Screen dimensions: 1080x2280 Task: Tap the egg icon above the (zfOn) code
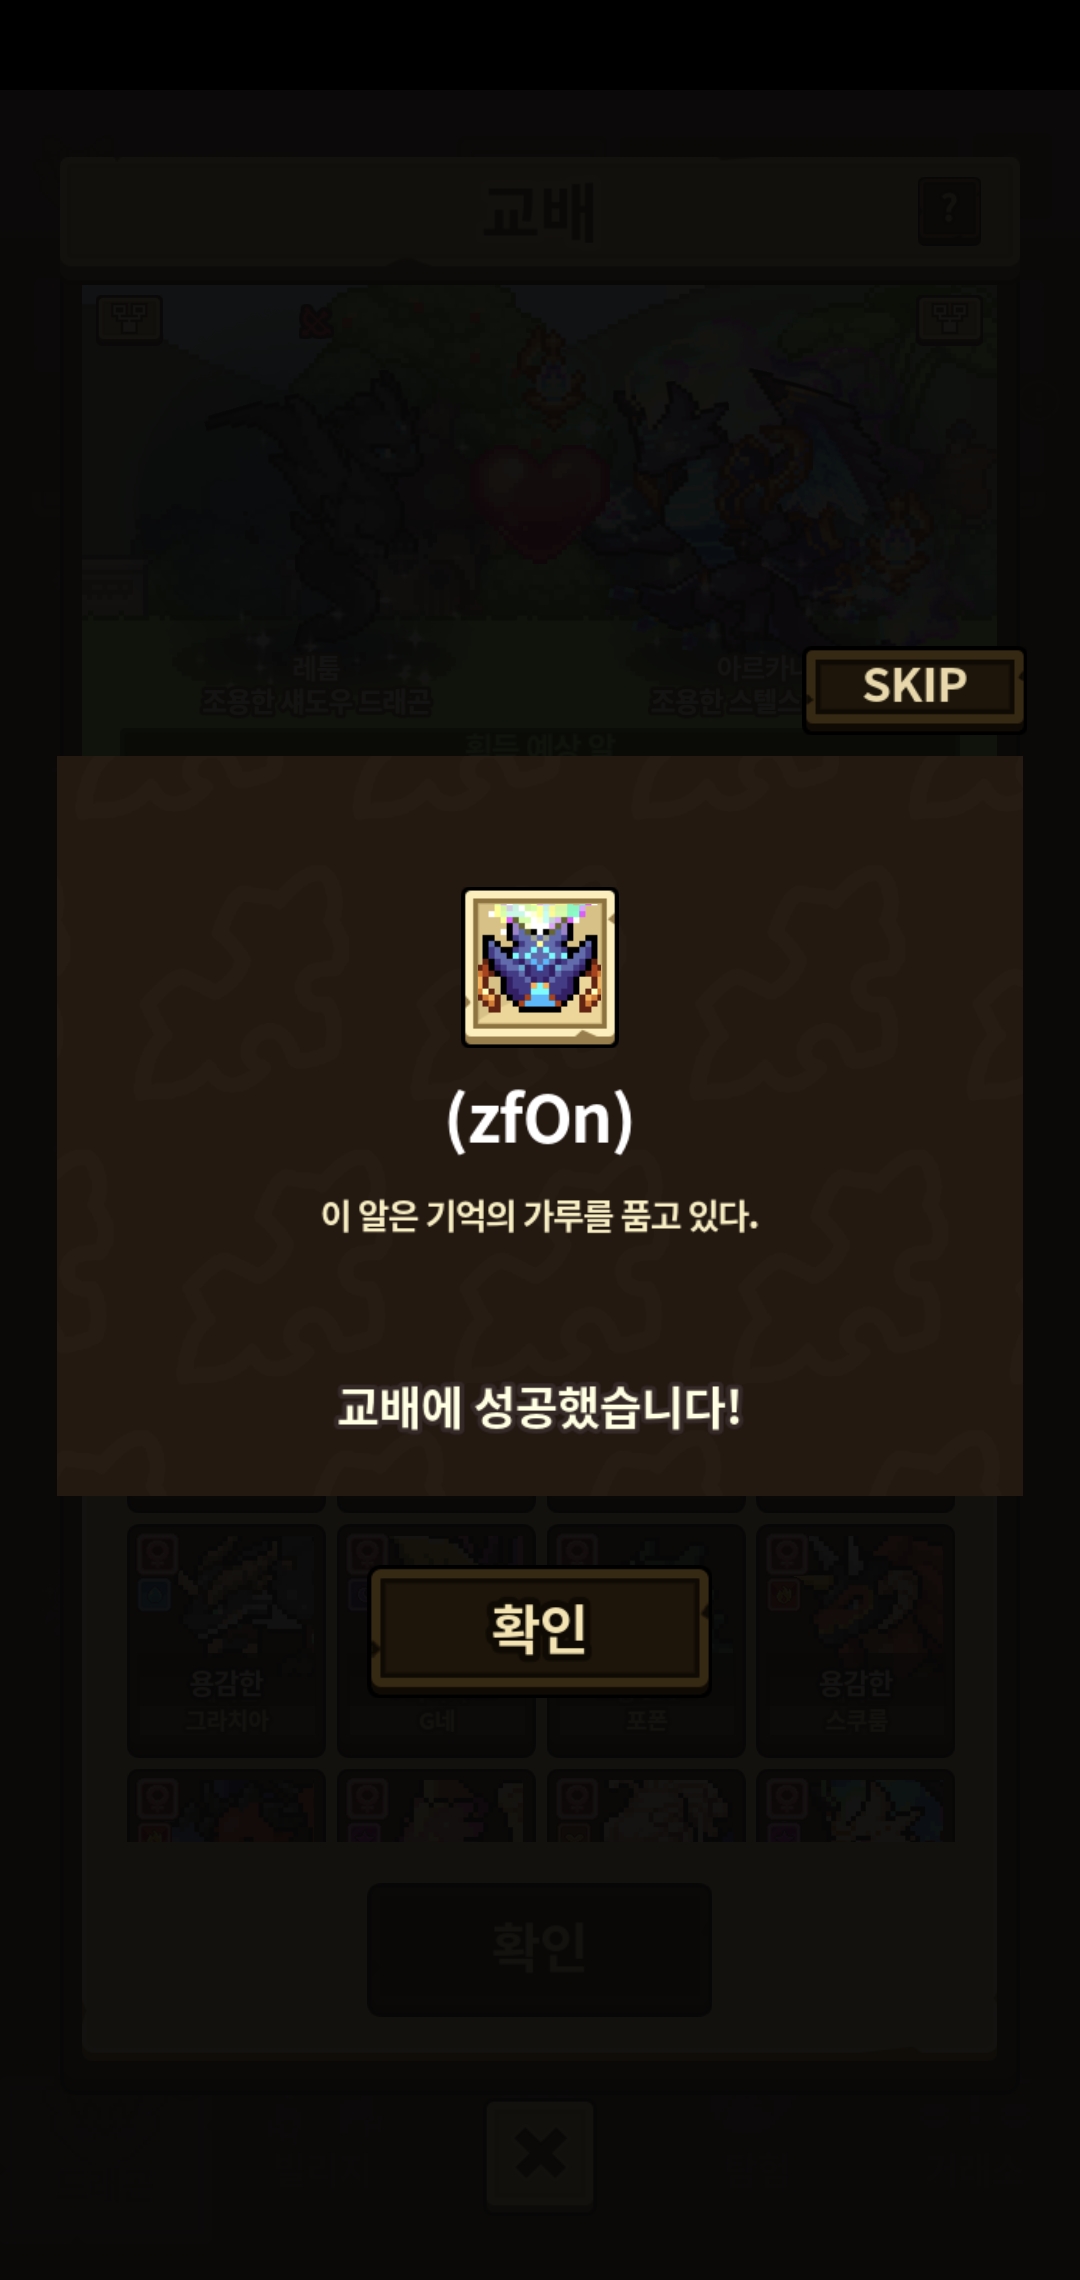click(x=540, y=967)
